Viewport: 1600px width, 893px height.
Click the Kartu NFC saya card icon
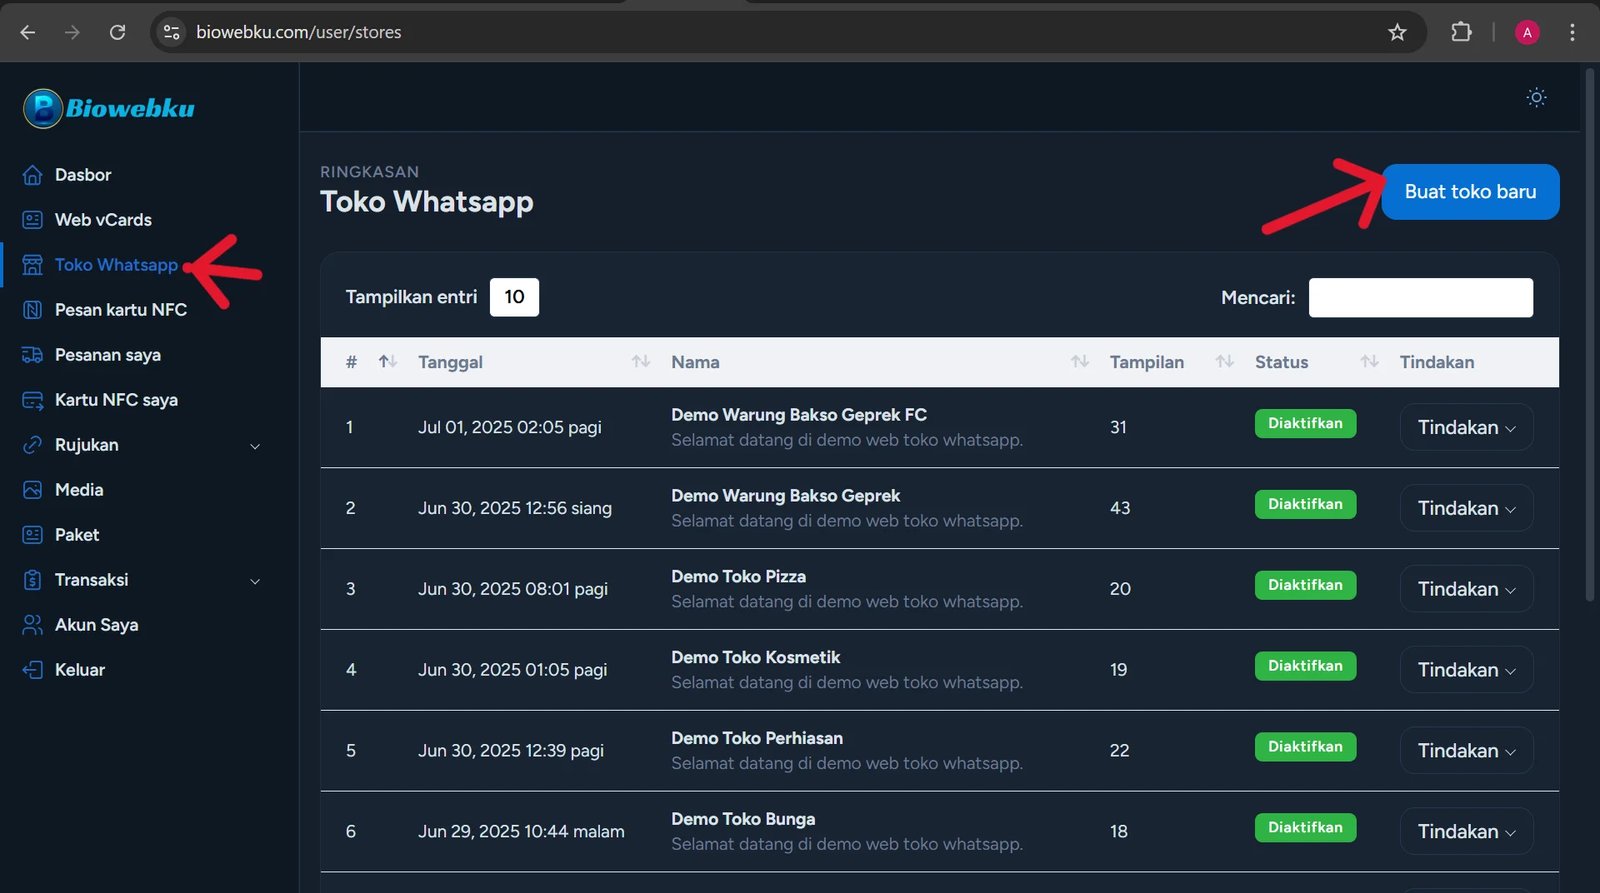click(32, 400)
